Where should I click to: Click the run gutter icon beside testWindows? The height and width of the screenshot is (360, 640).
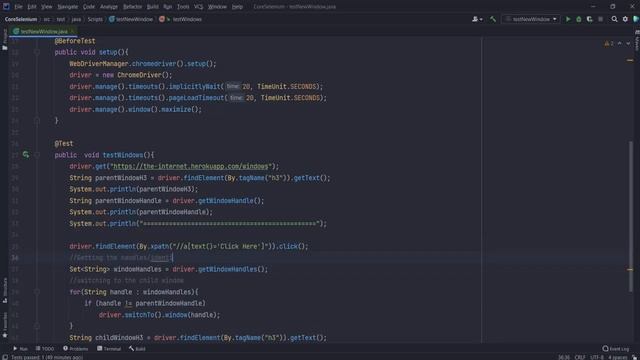26,155
